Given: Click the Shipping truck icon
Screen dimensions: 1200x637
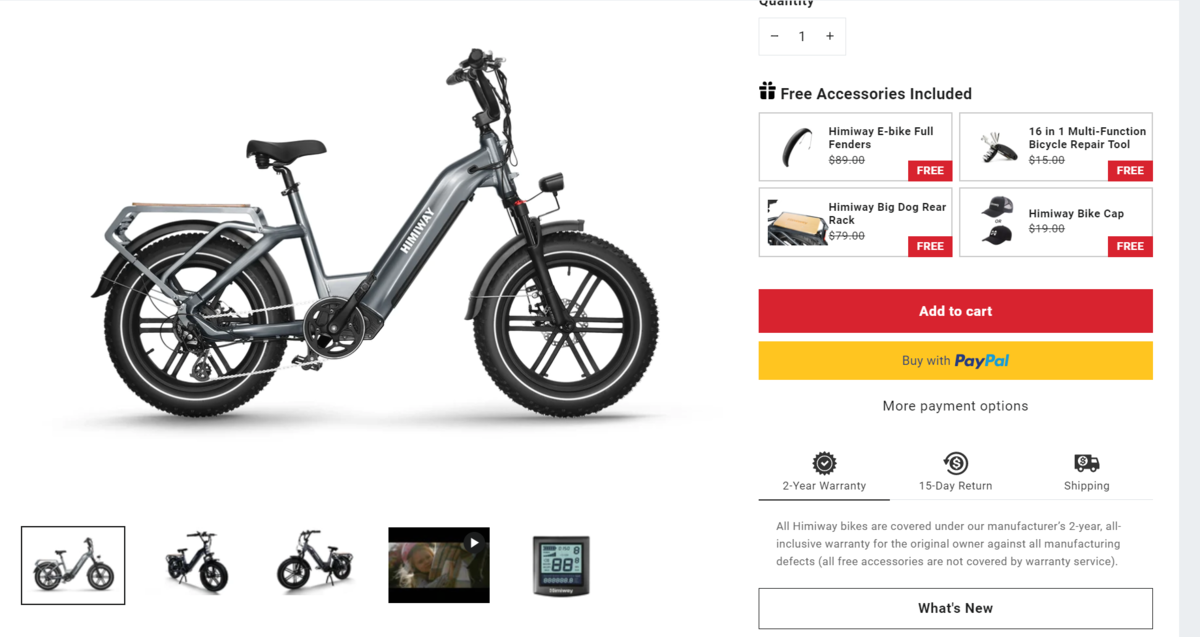Looking at the screenshot, I should tap(1087, 463).
